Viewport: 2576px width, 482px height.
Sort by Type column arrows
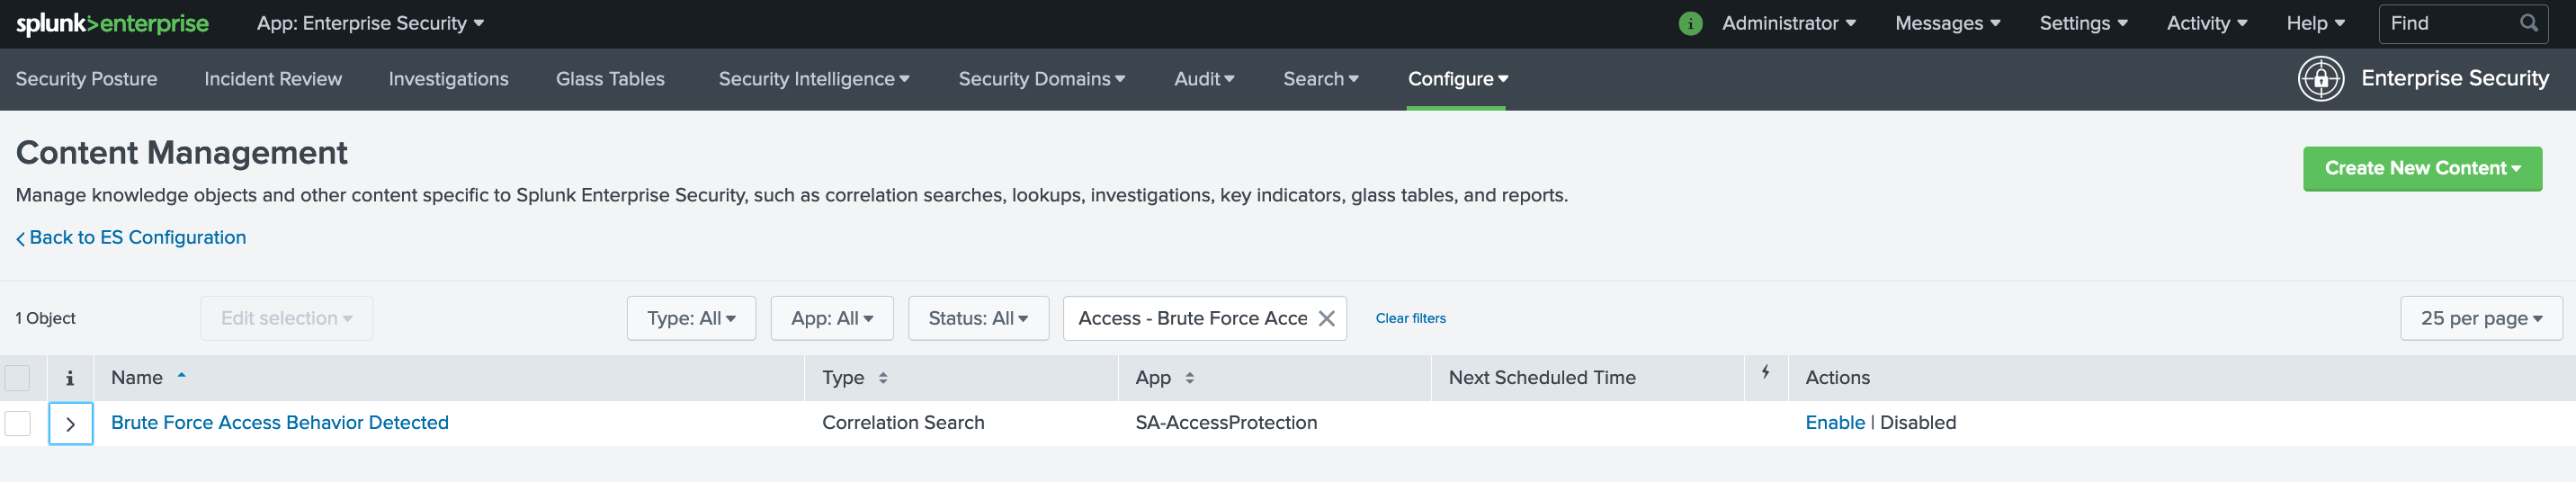tap(883, 378)
